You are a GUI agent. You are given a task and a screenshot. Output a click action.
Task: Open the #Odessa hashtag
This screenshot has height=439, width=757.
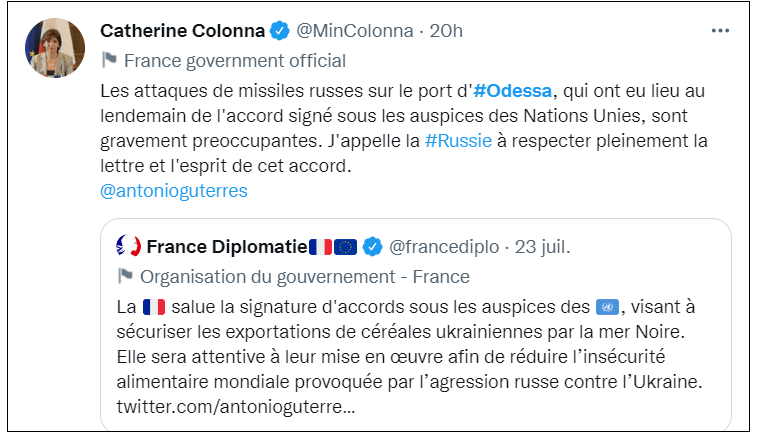513,89
